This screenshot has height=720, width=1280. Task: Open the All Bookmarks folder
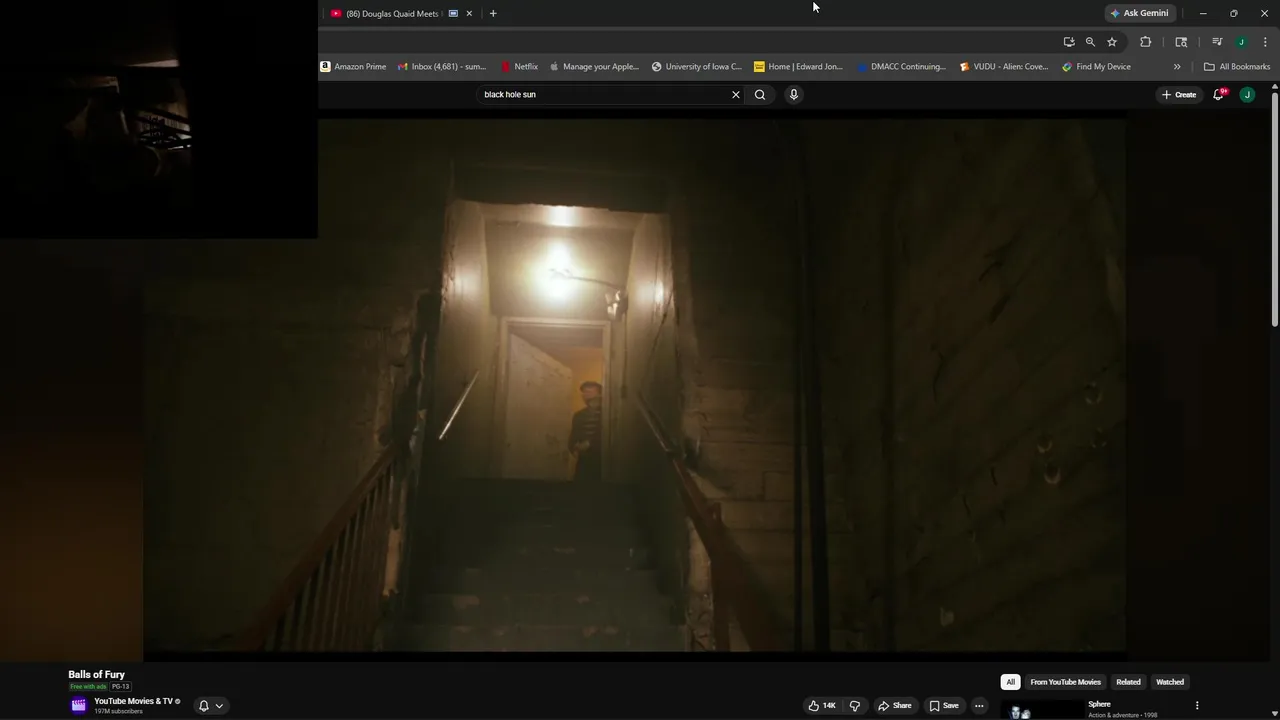coord(1237,67)
